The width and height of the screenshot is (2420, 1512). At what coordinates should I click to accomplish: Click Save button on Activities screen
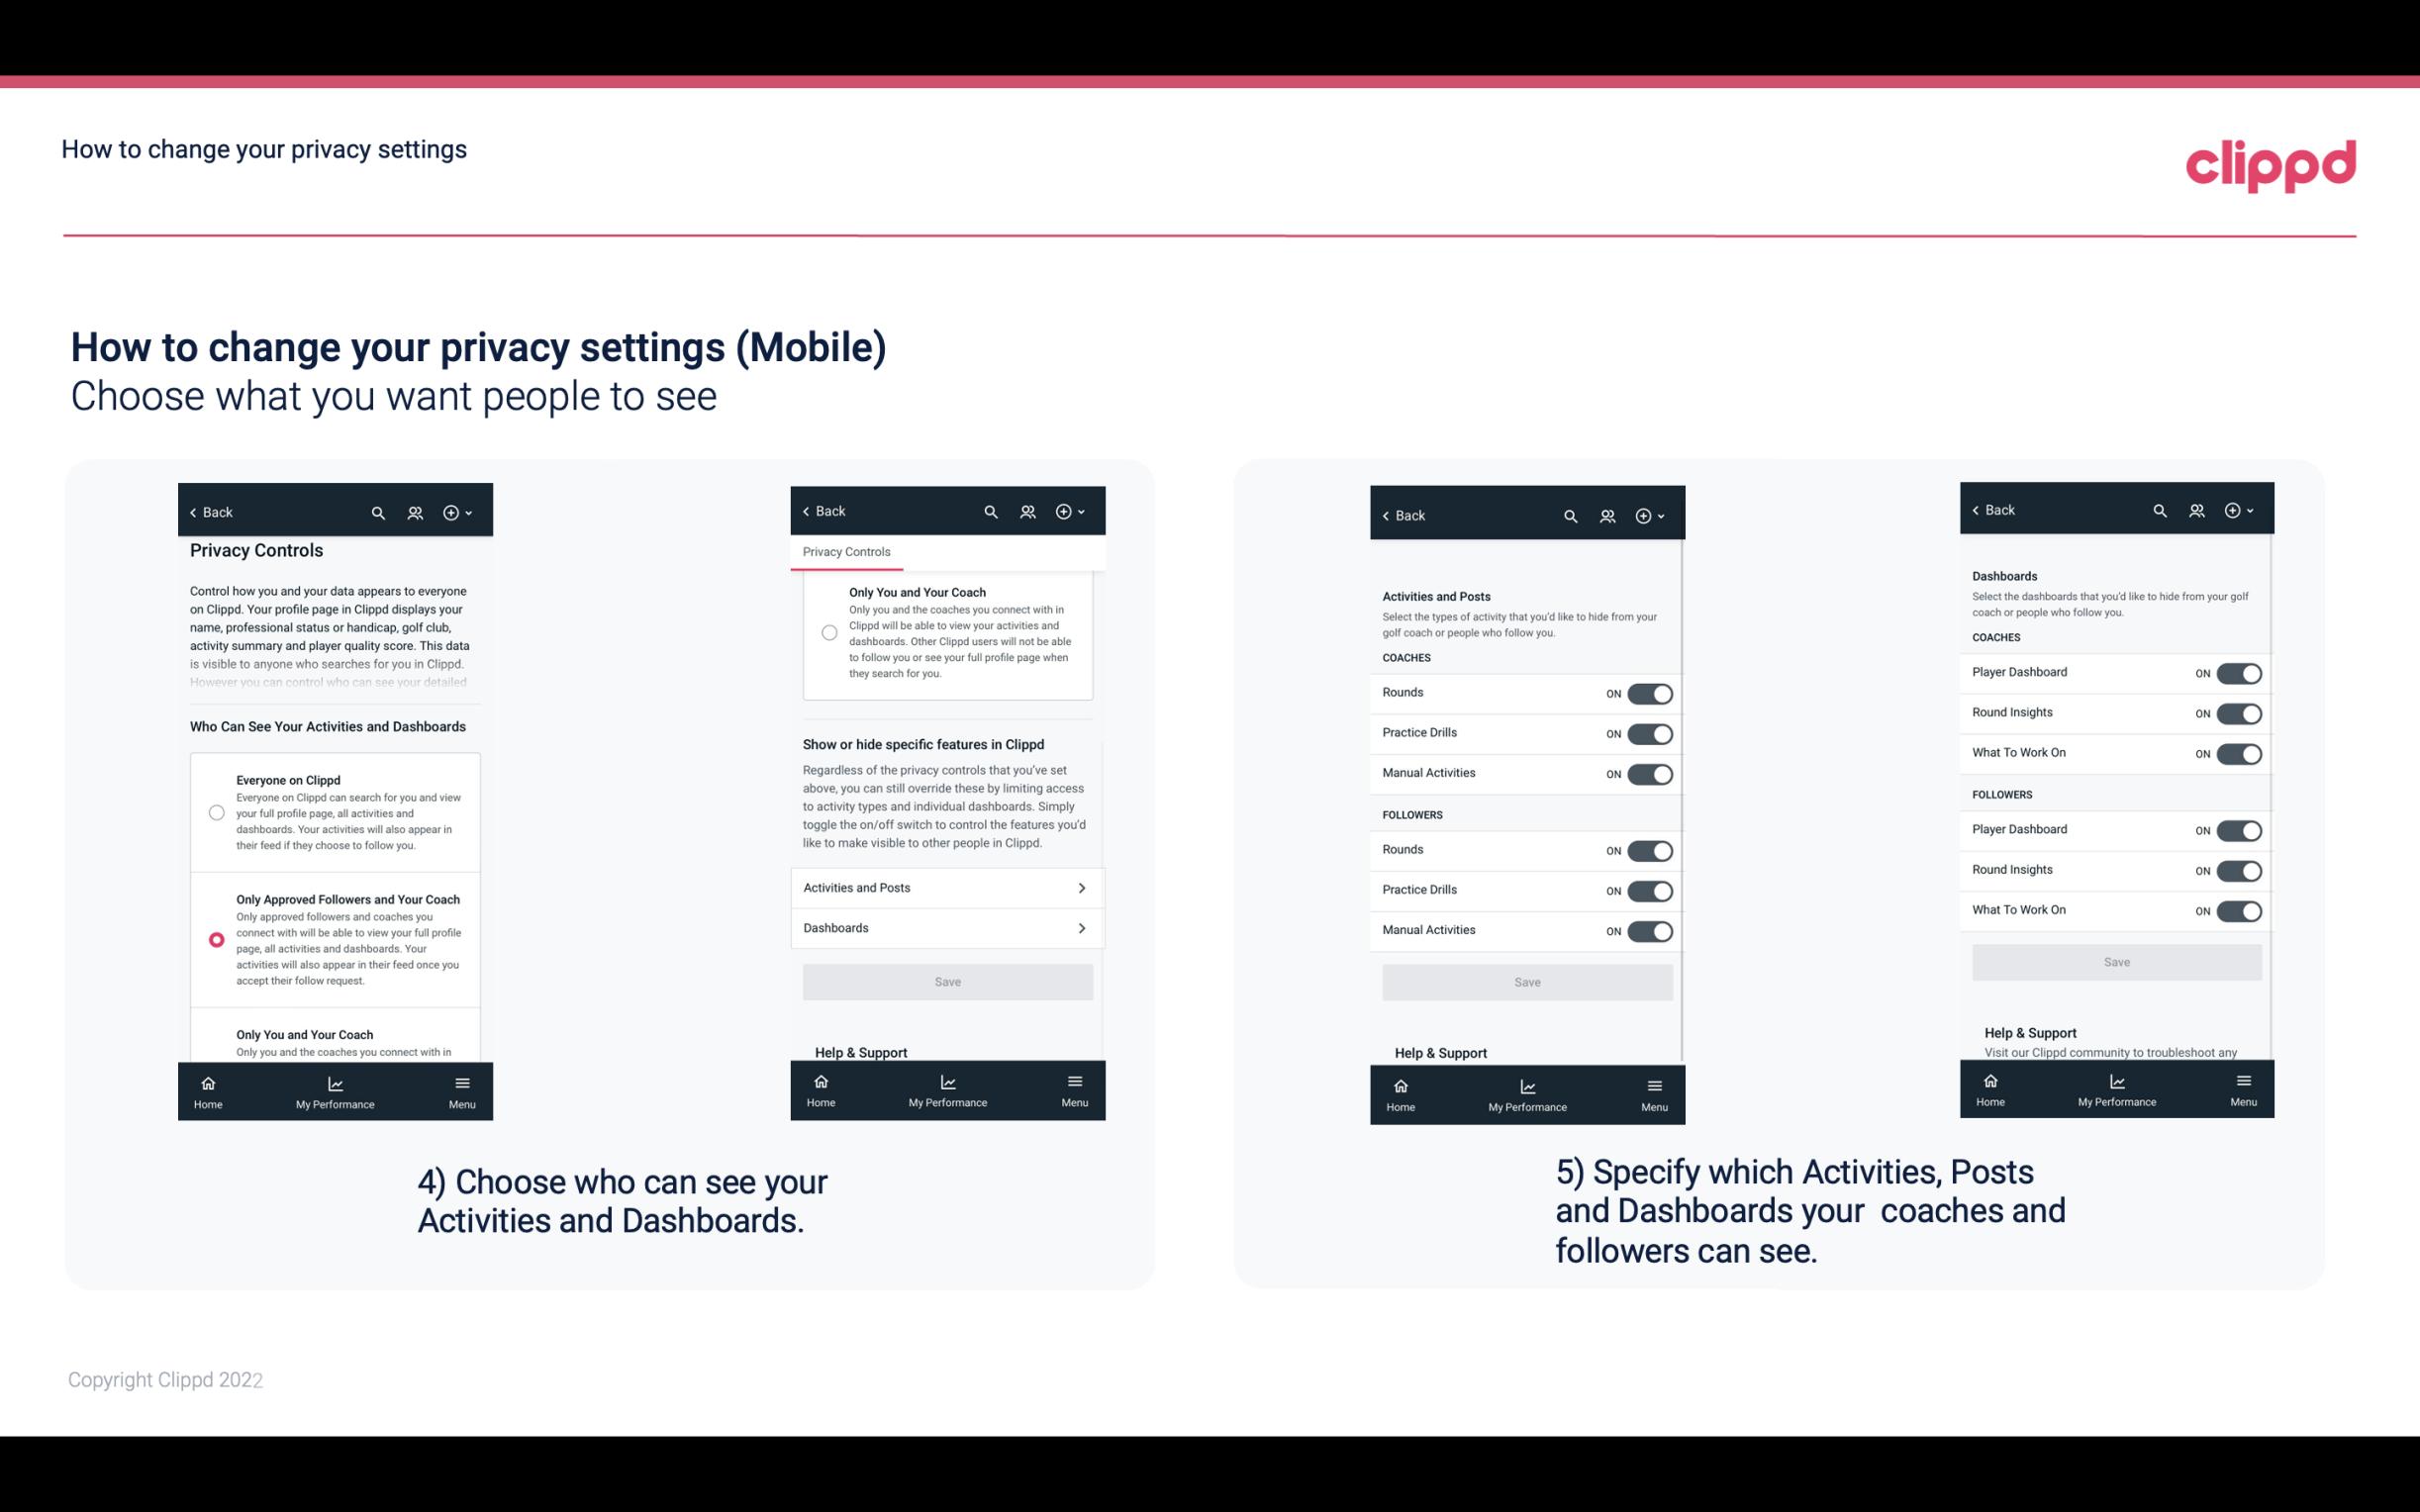pyautogui.click(x=1526, y=981)
